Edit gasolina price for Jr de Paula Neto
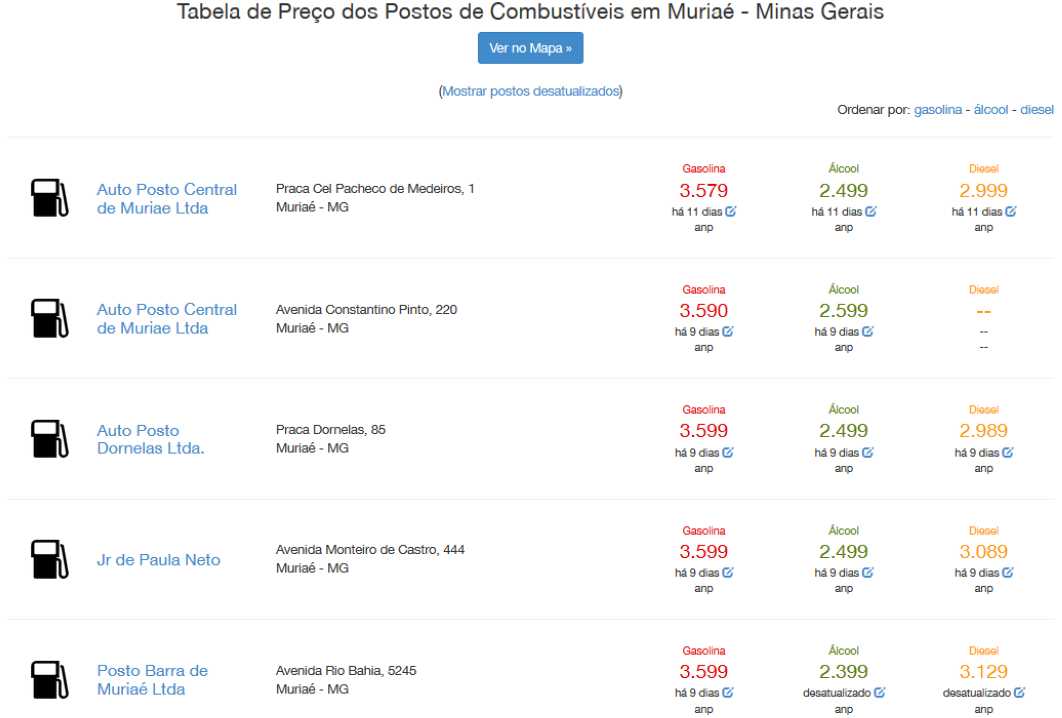 pyautogui.click(x=728, y=572)
